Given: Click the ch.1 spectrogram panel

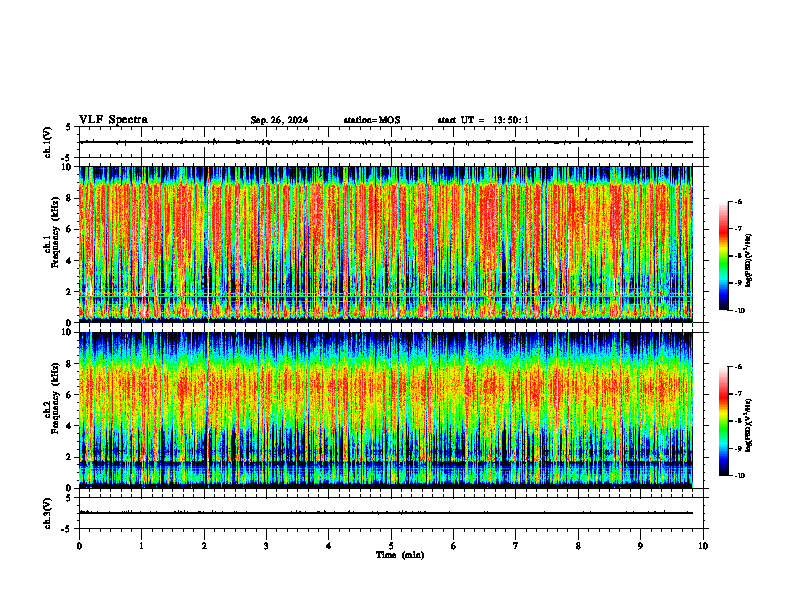Looking at the screenshot, I should pyautogui.click(x=386, y=244).
